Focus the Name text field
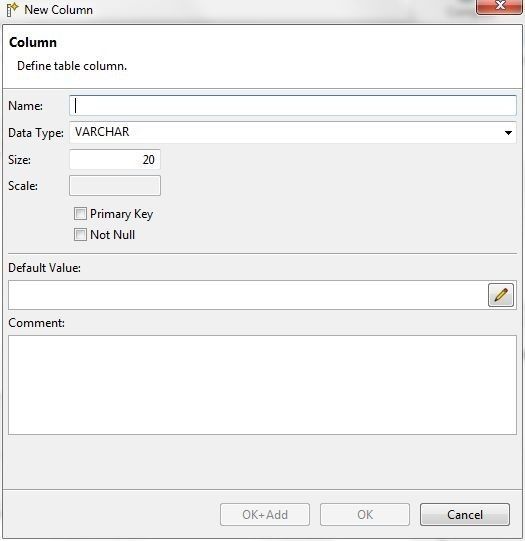This screenshot has height=541, width=525. click(293, 106)
